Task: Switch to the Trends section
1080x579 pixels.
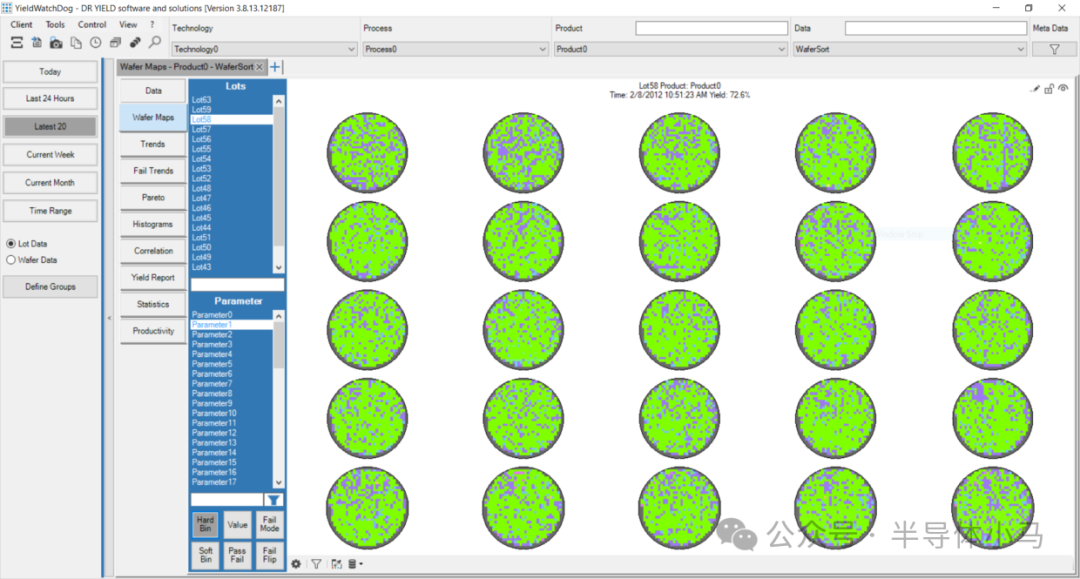Action: 153,144
